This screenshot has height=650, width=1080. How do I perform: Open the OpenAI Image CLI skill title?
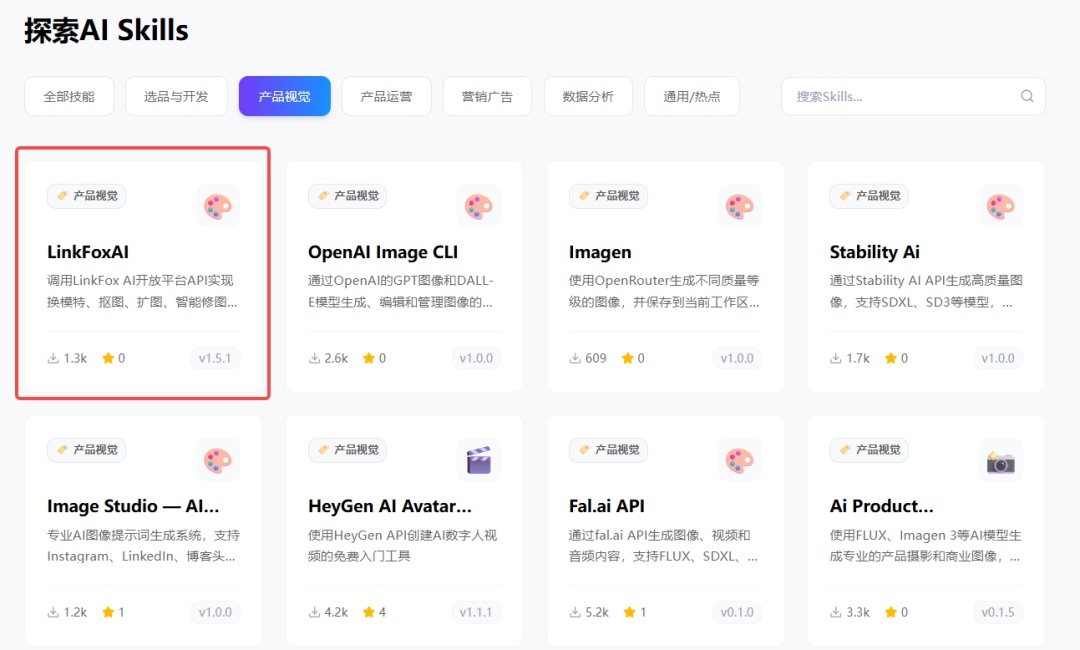(x=383, y=252)
